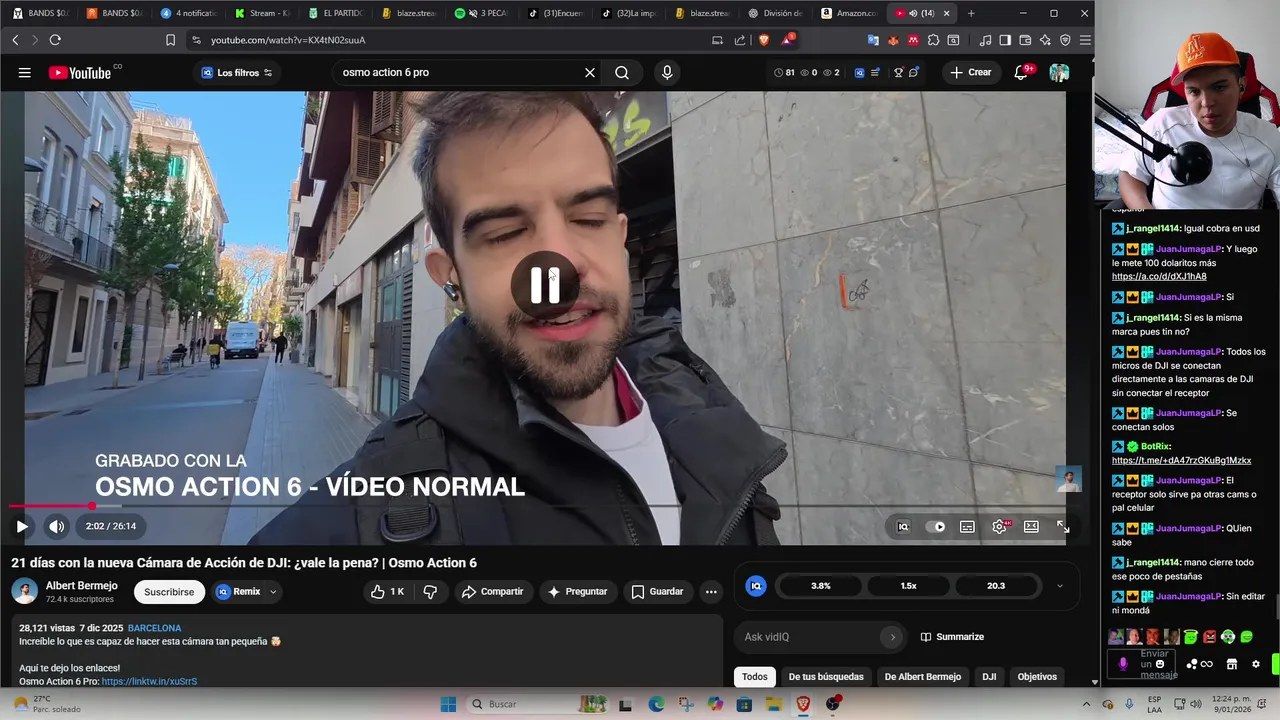
Task: Go to YouTube home via logo
Action: [80, 73]
